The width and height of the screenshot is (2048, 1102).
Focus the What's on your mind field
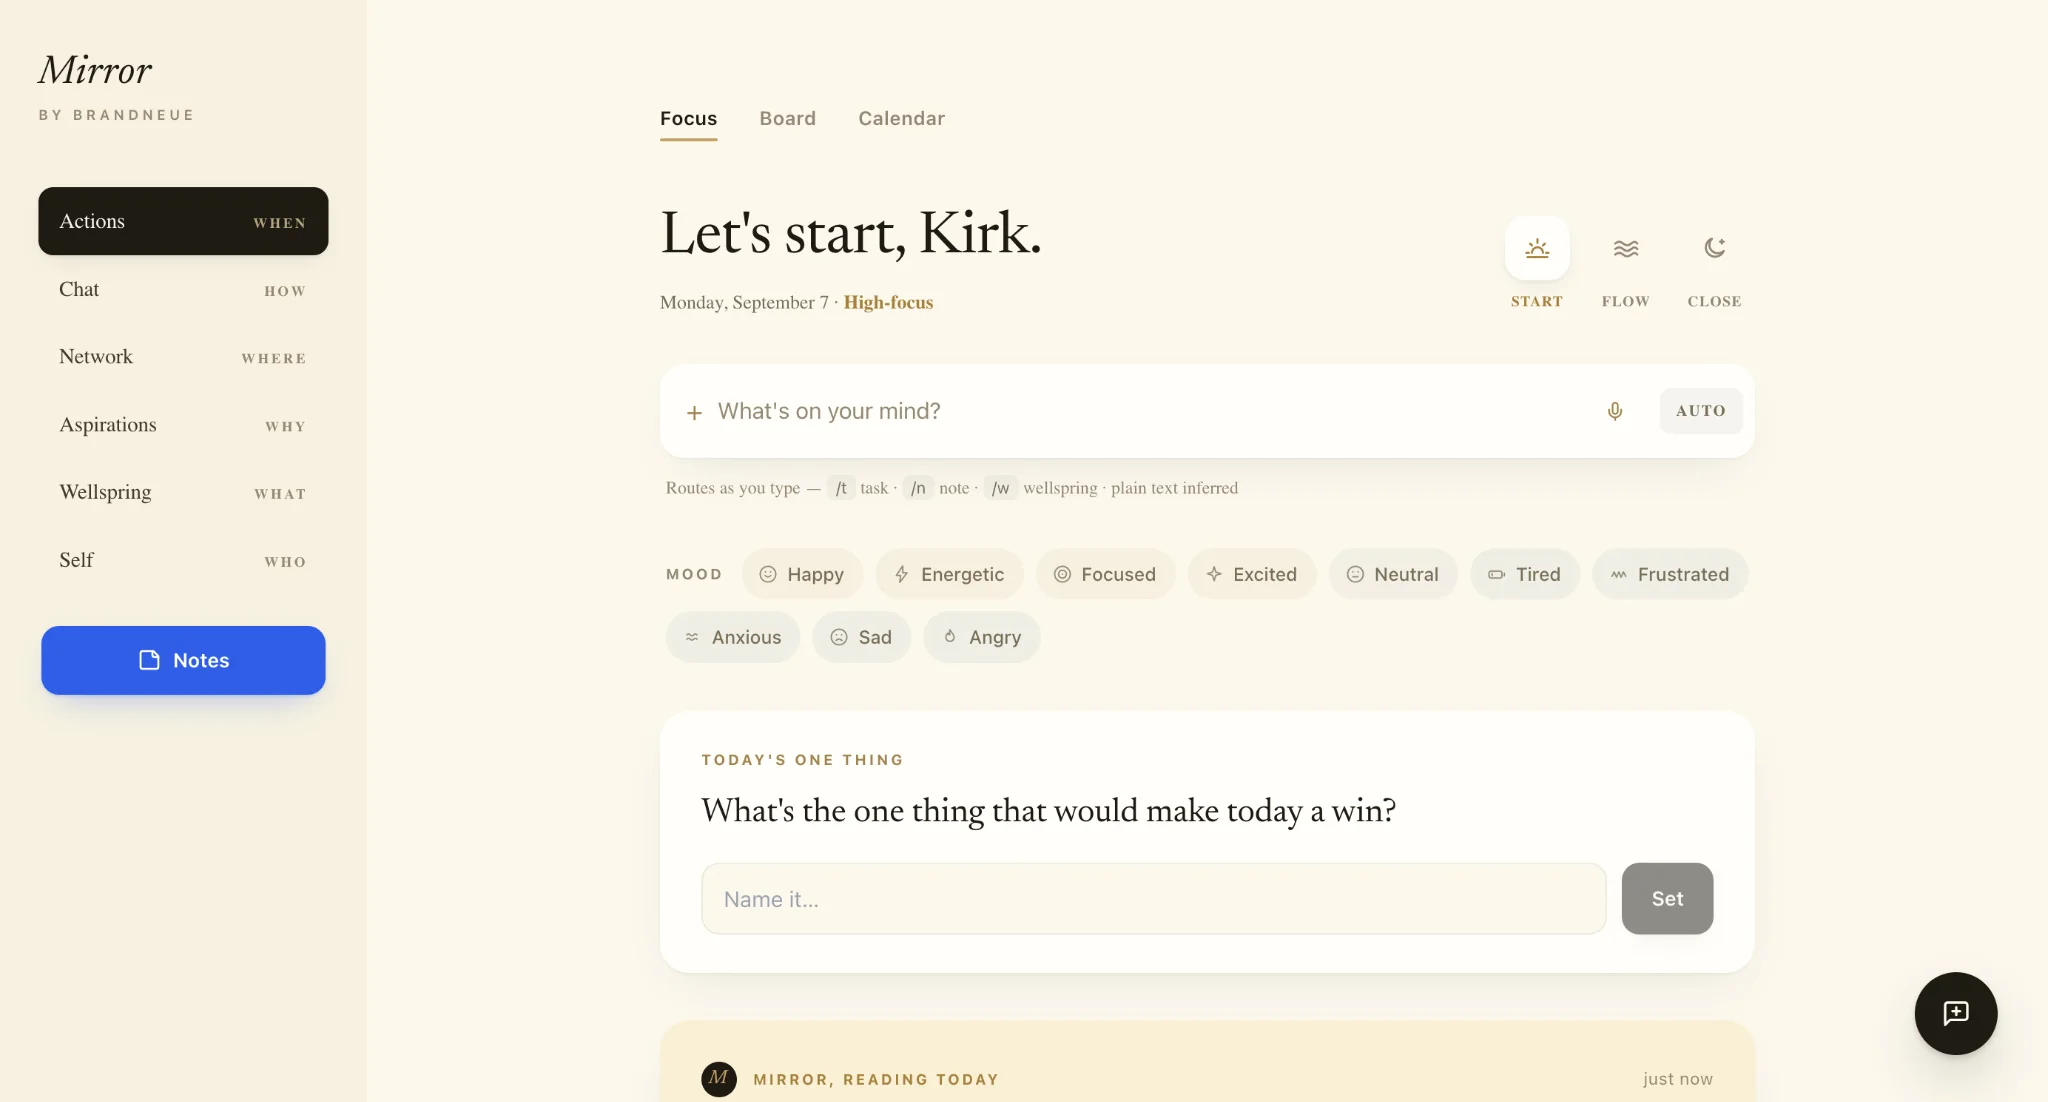click(1150, 411)
